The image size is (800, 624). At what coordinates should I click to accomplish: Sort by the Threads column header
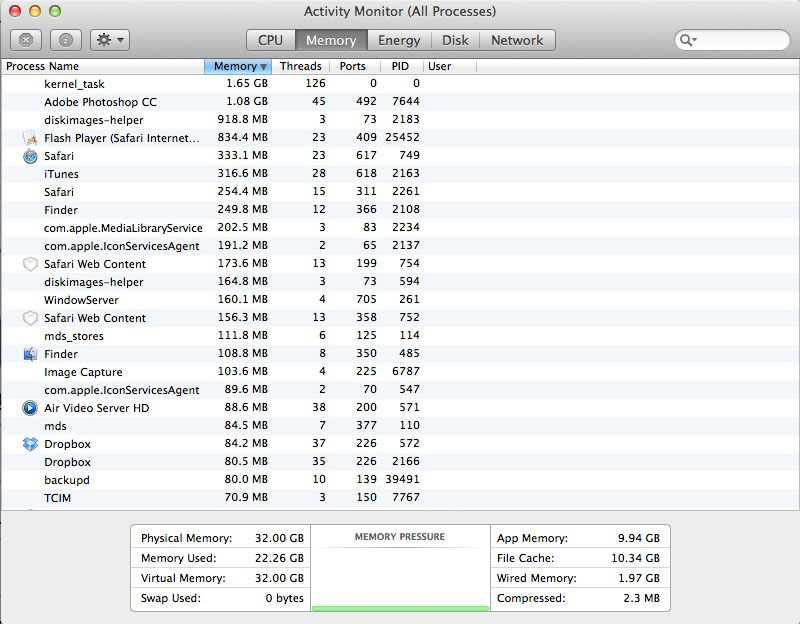[301, 66]
